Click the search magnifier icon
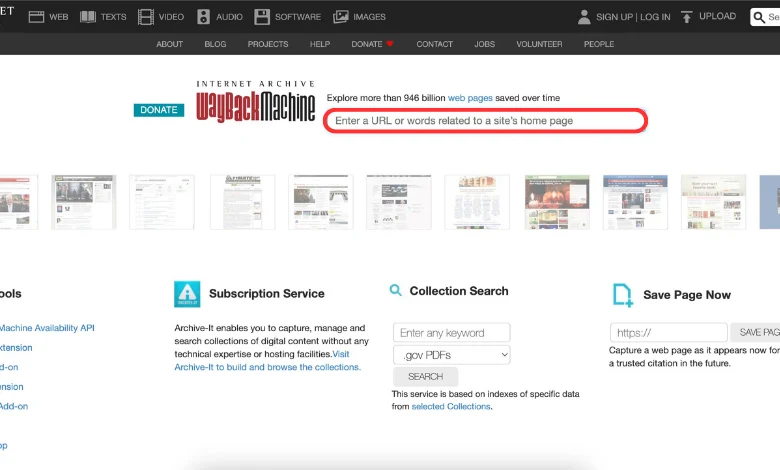 (759, 17)
